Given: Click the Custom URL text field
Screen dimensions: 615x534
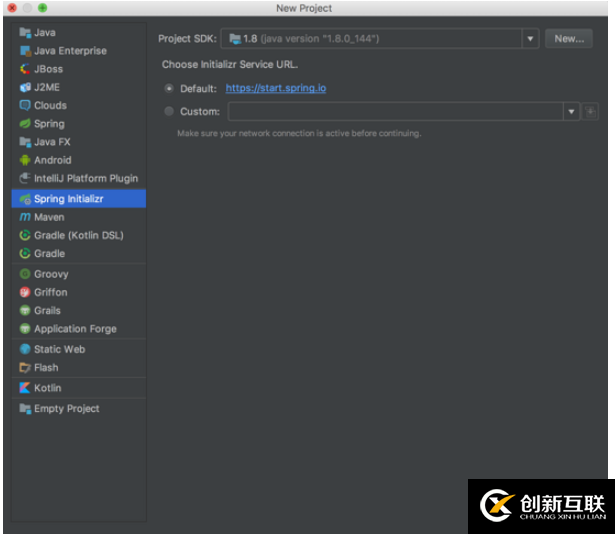Looking at the screenshot, I should 396,112.
